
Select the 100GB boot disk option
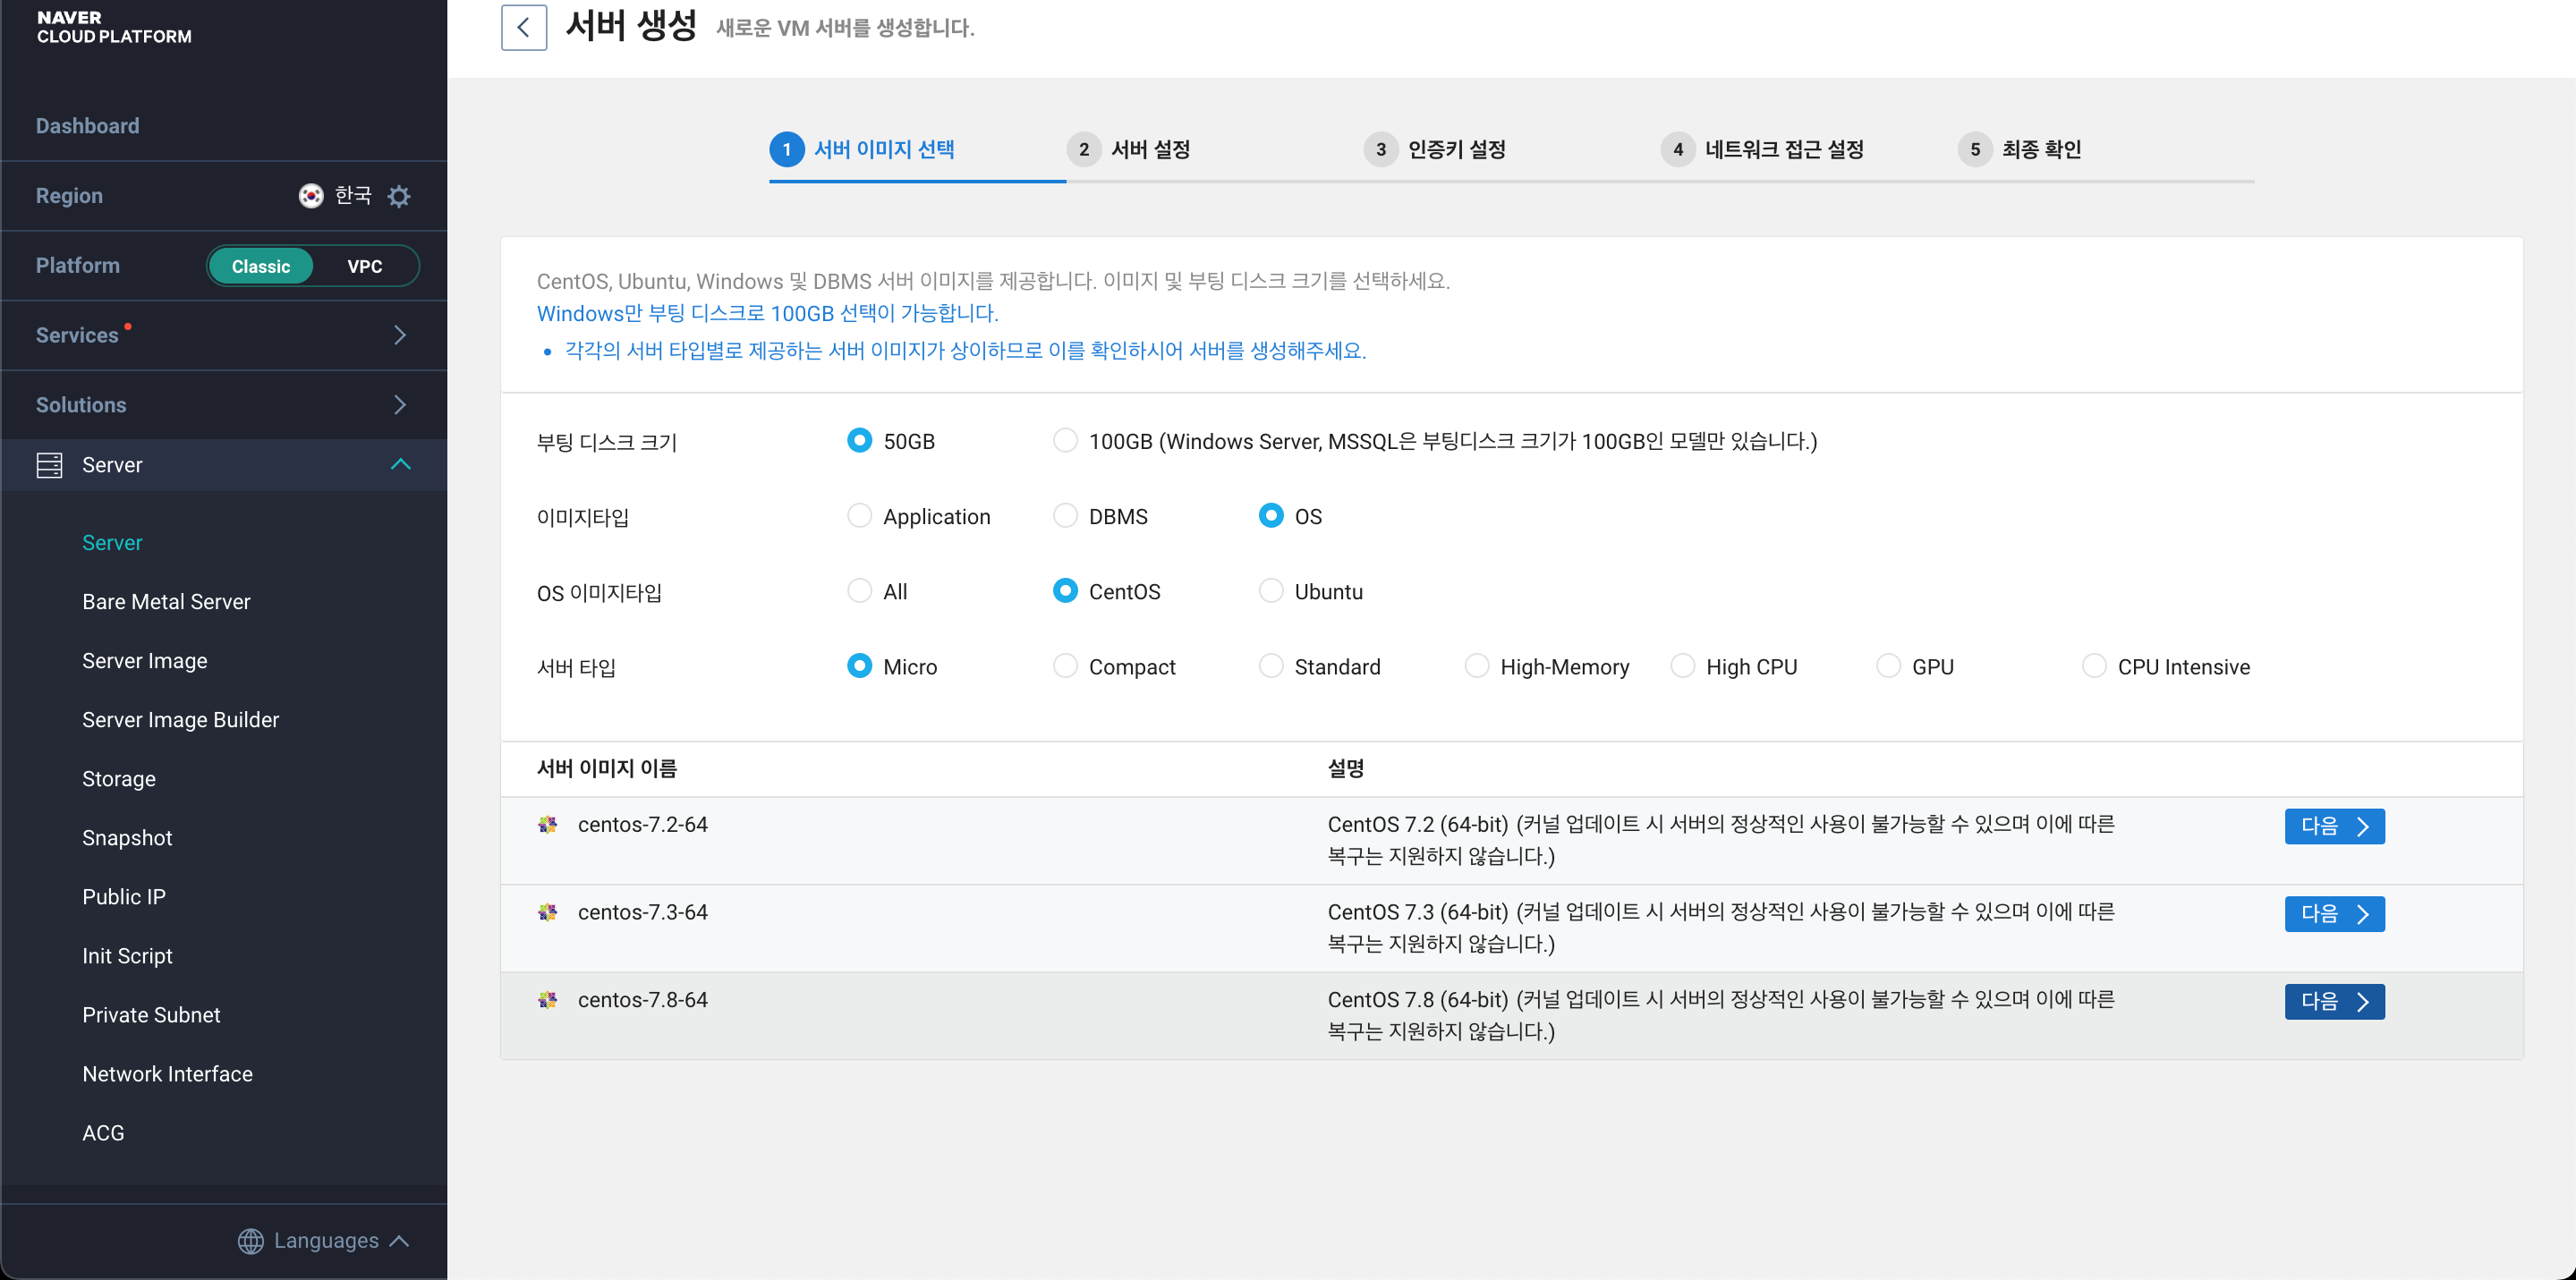[x=1065, y=441]
